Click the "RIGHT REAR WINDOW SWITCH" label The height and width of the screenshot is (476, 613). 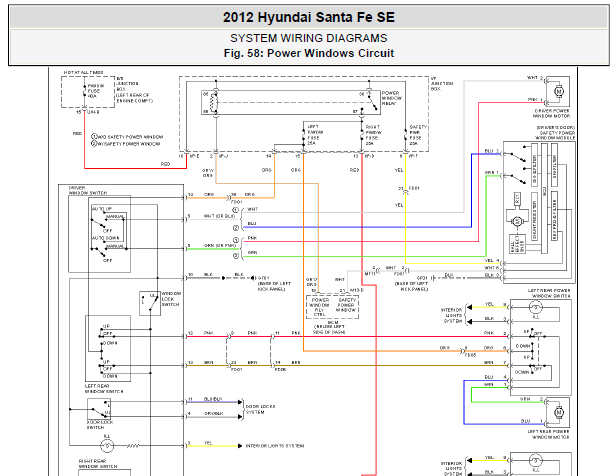click(x=98, y=464)
